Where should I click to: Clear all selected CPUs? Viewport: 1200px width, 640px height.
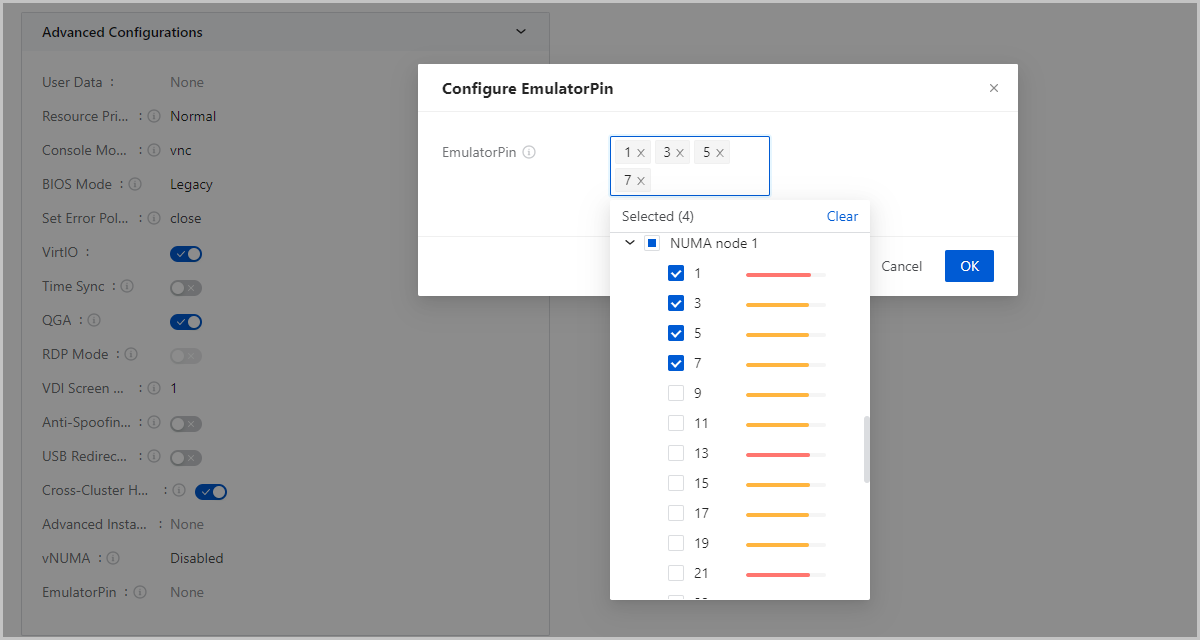pyautogui.click(x=842, y=216)
